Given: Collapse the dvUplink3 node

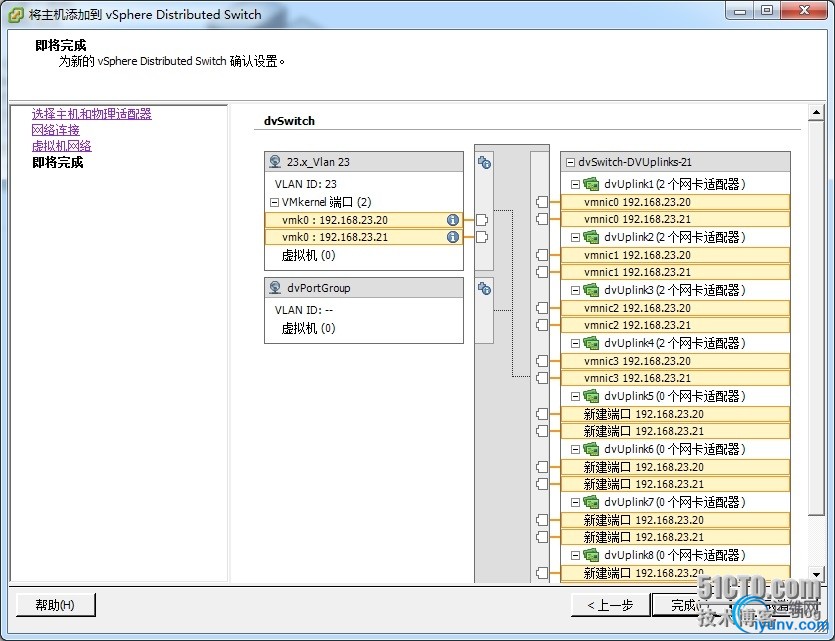Looking at the screenshot, I should coord(575,290).
